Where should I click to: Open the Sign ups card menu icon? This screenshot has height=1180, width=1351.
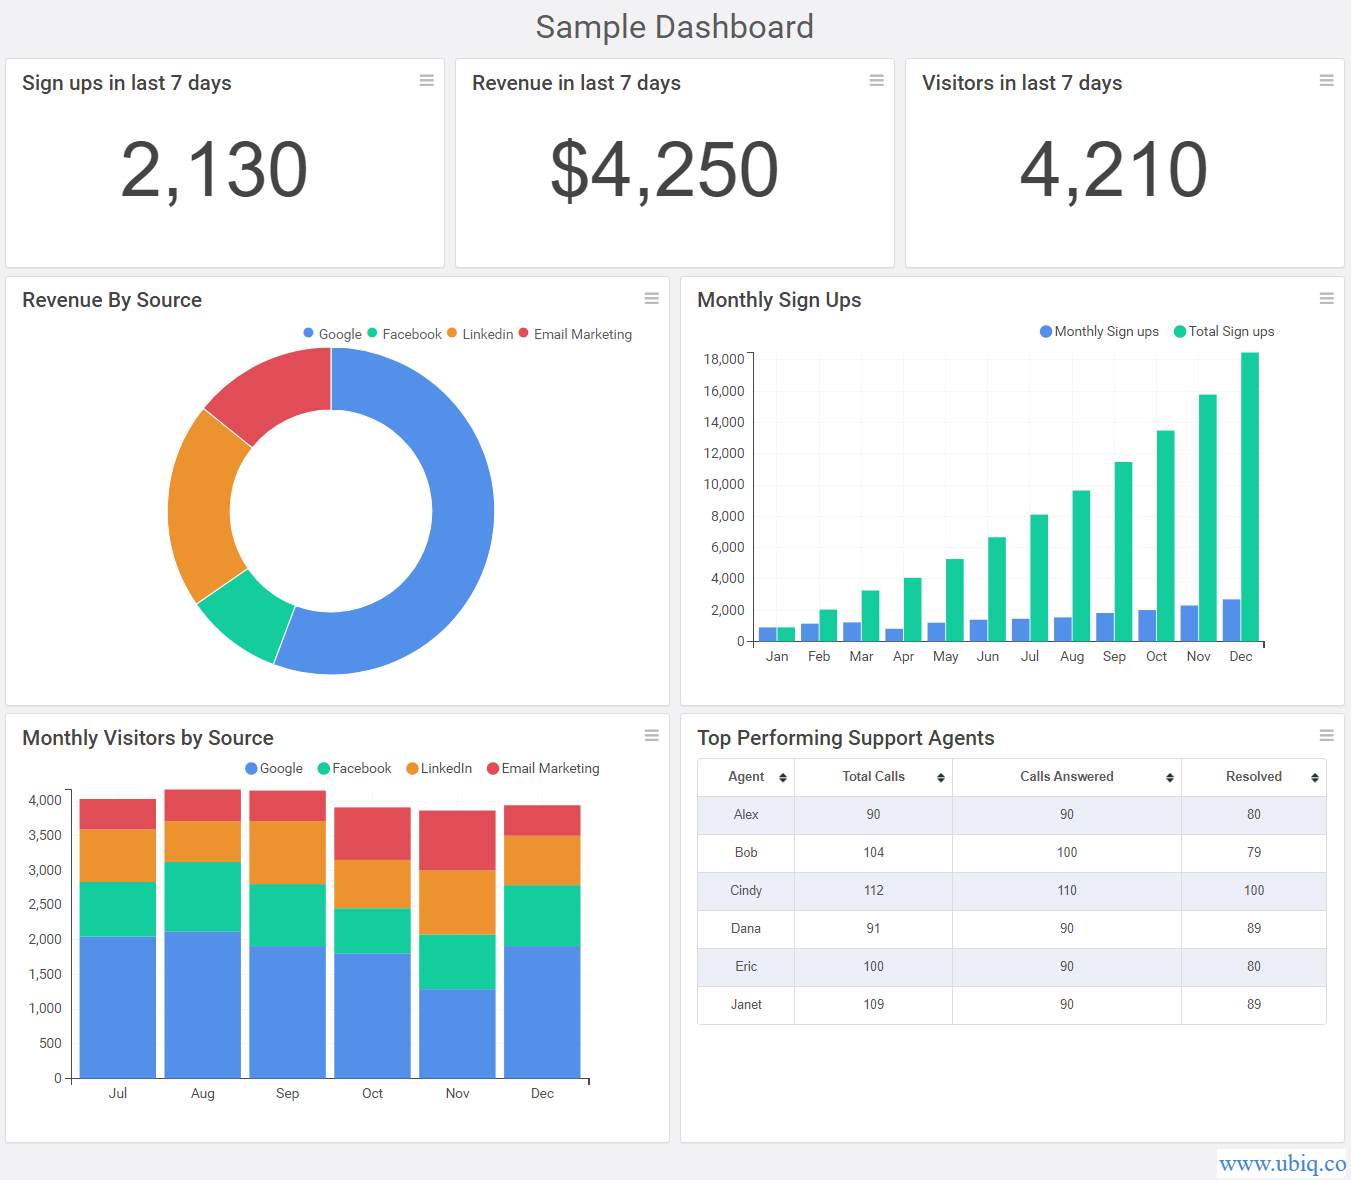[x=427, y=80]
